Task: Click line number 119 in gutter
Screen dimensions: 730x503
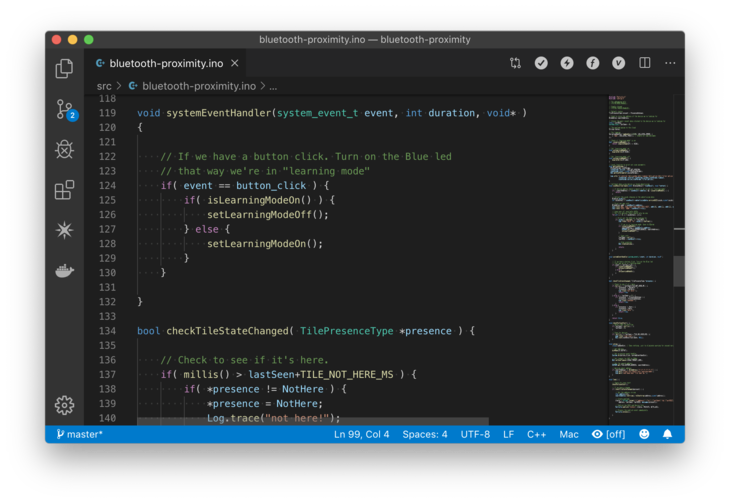Action: tap(107, 113)
